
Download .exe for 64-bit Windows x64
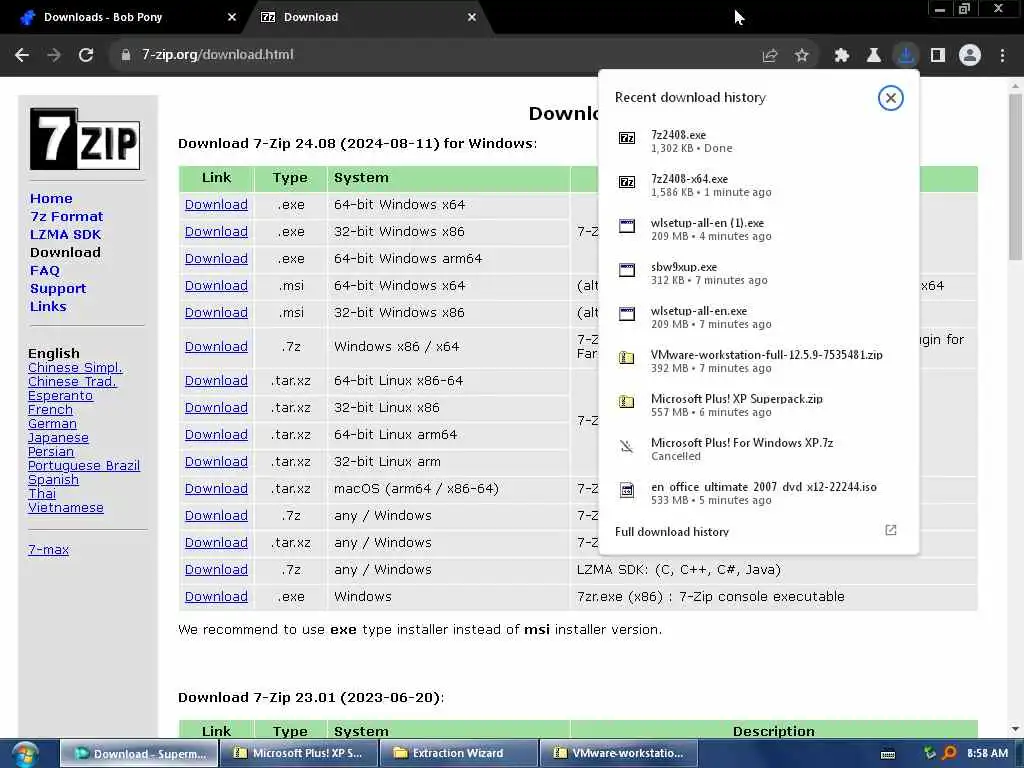(x=216, y=204)
